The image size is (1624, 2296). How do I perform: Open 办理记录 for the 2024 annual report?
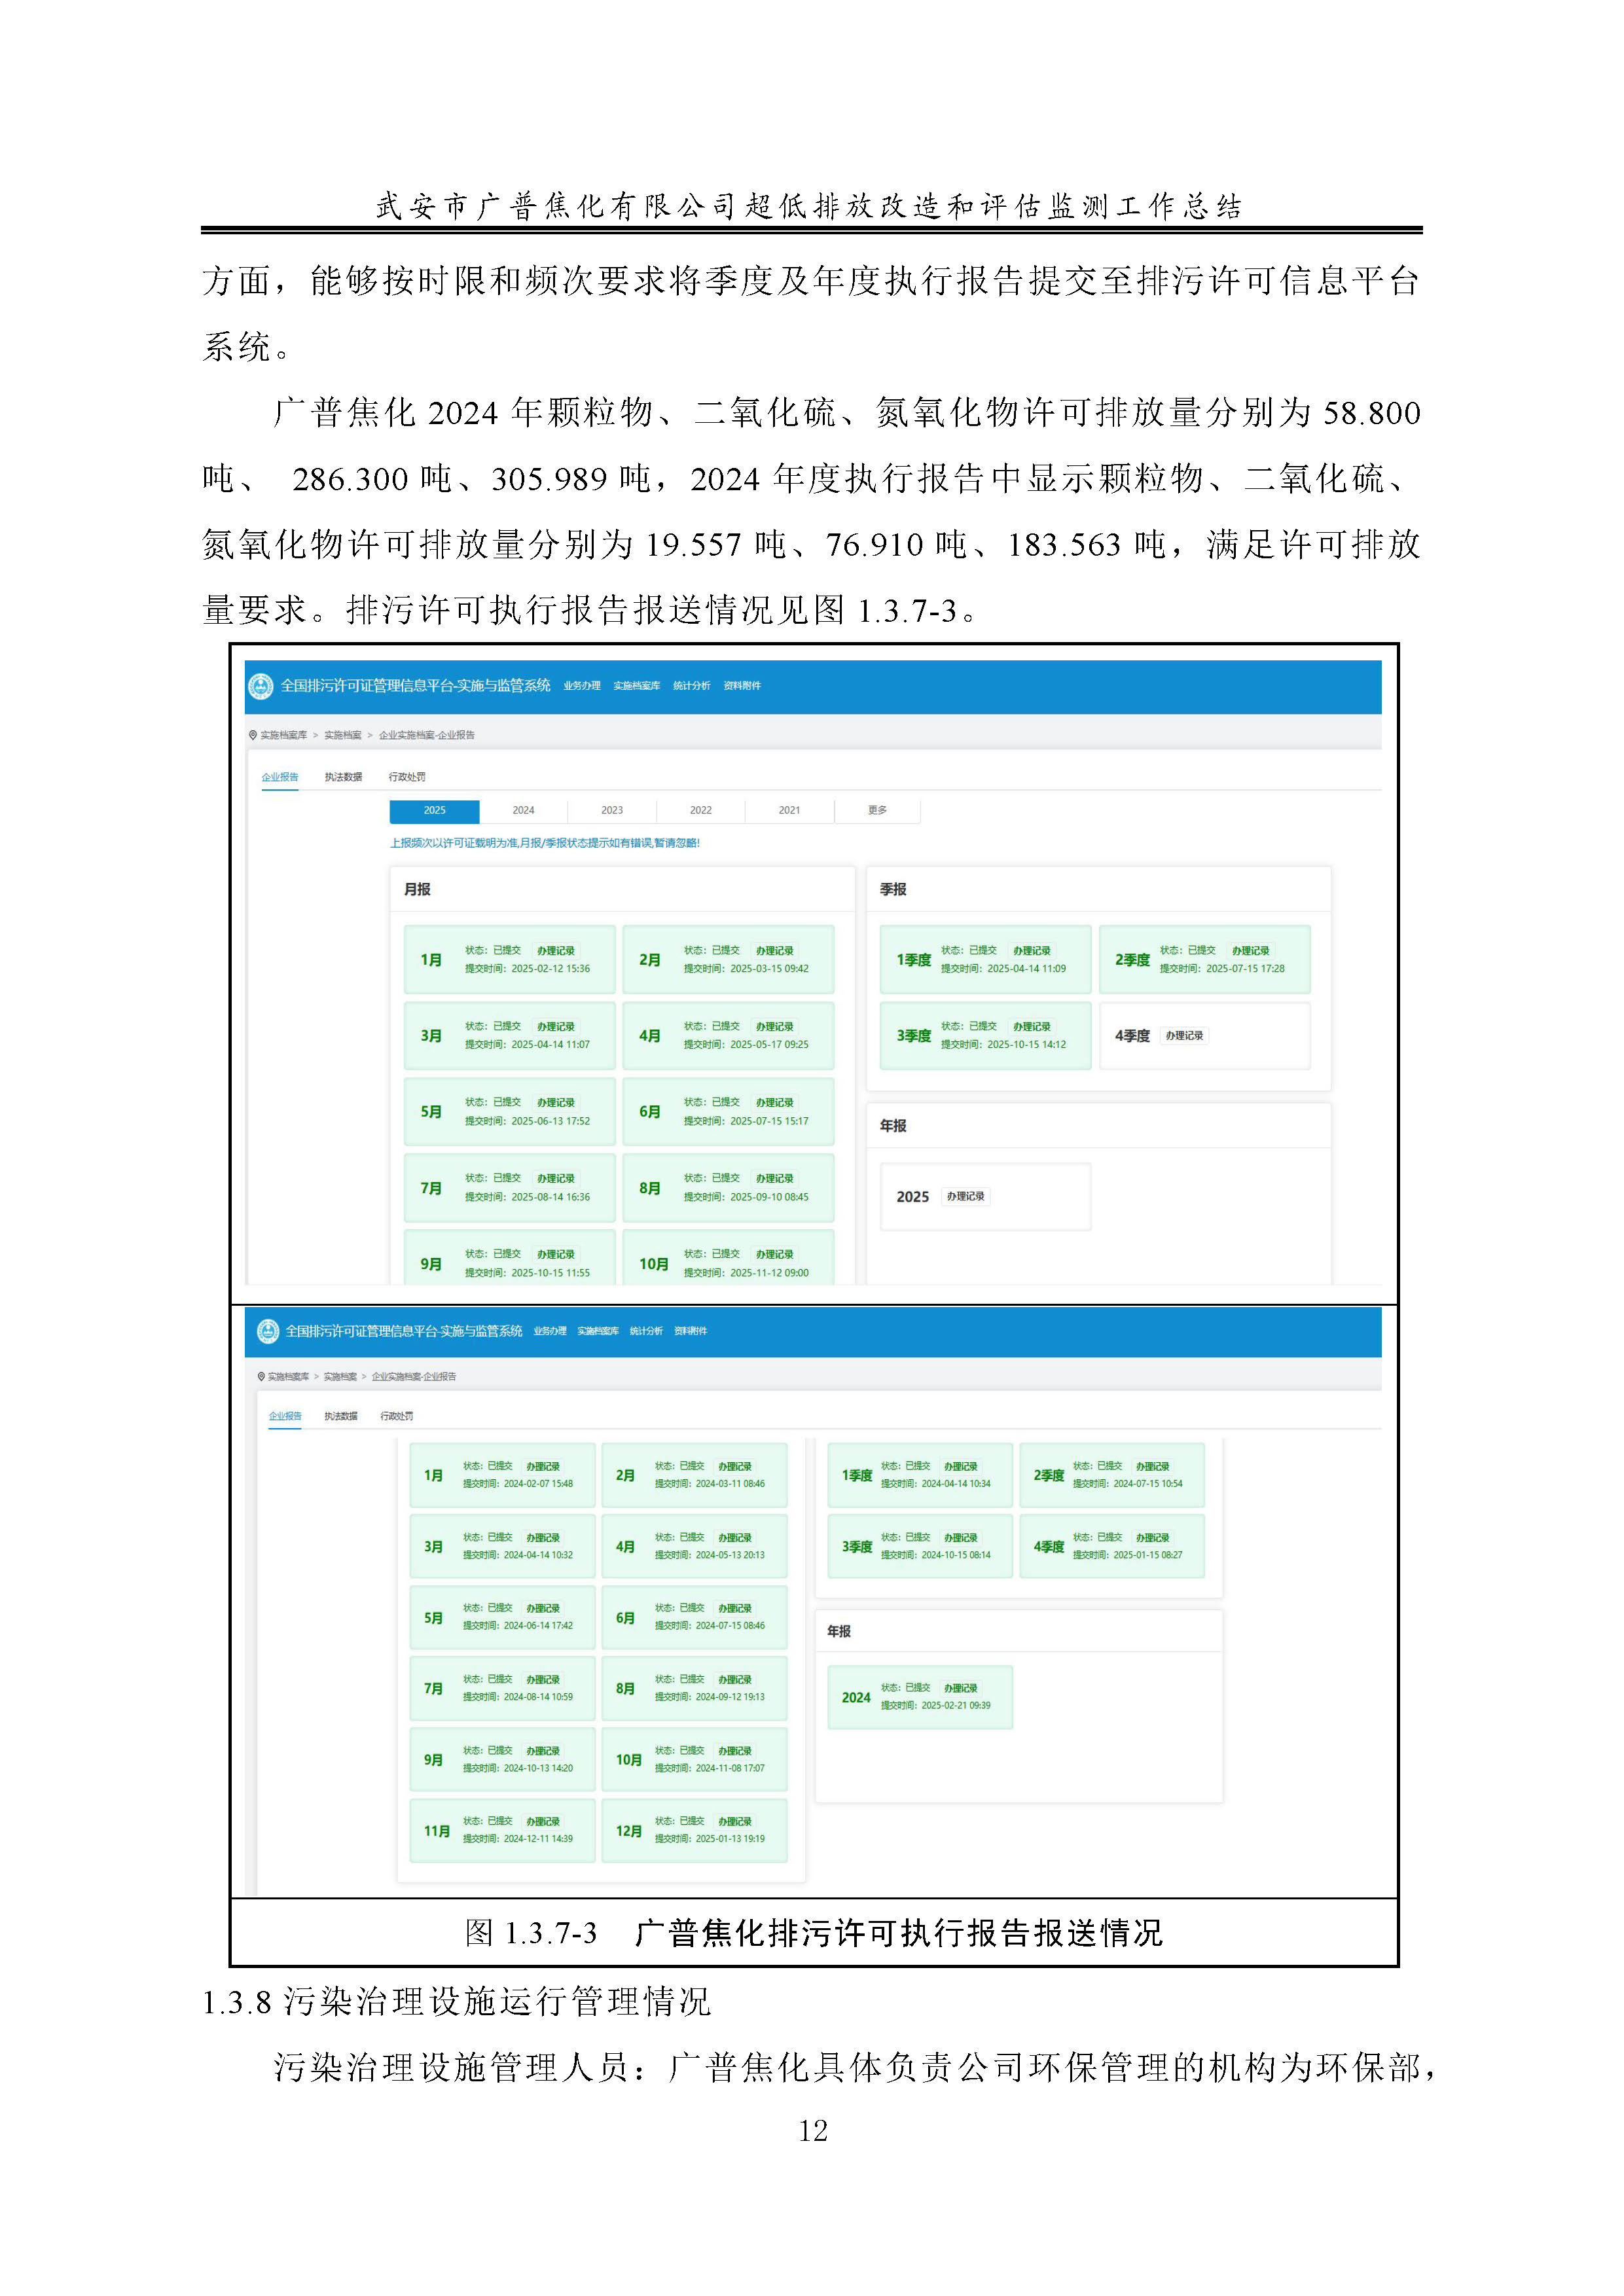[961, 1688]
